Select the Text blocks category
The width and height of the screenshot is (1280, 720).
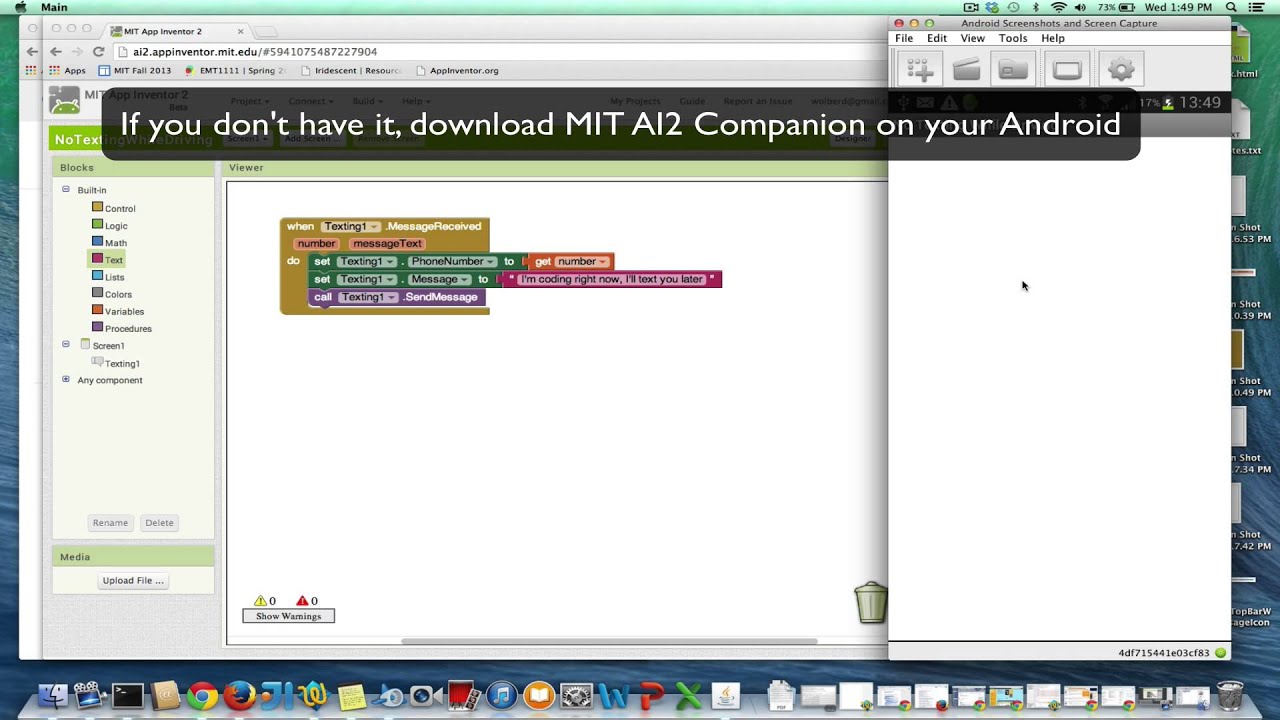(x=107, y=259)
